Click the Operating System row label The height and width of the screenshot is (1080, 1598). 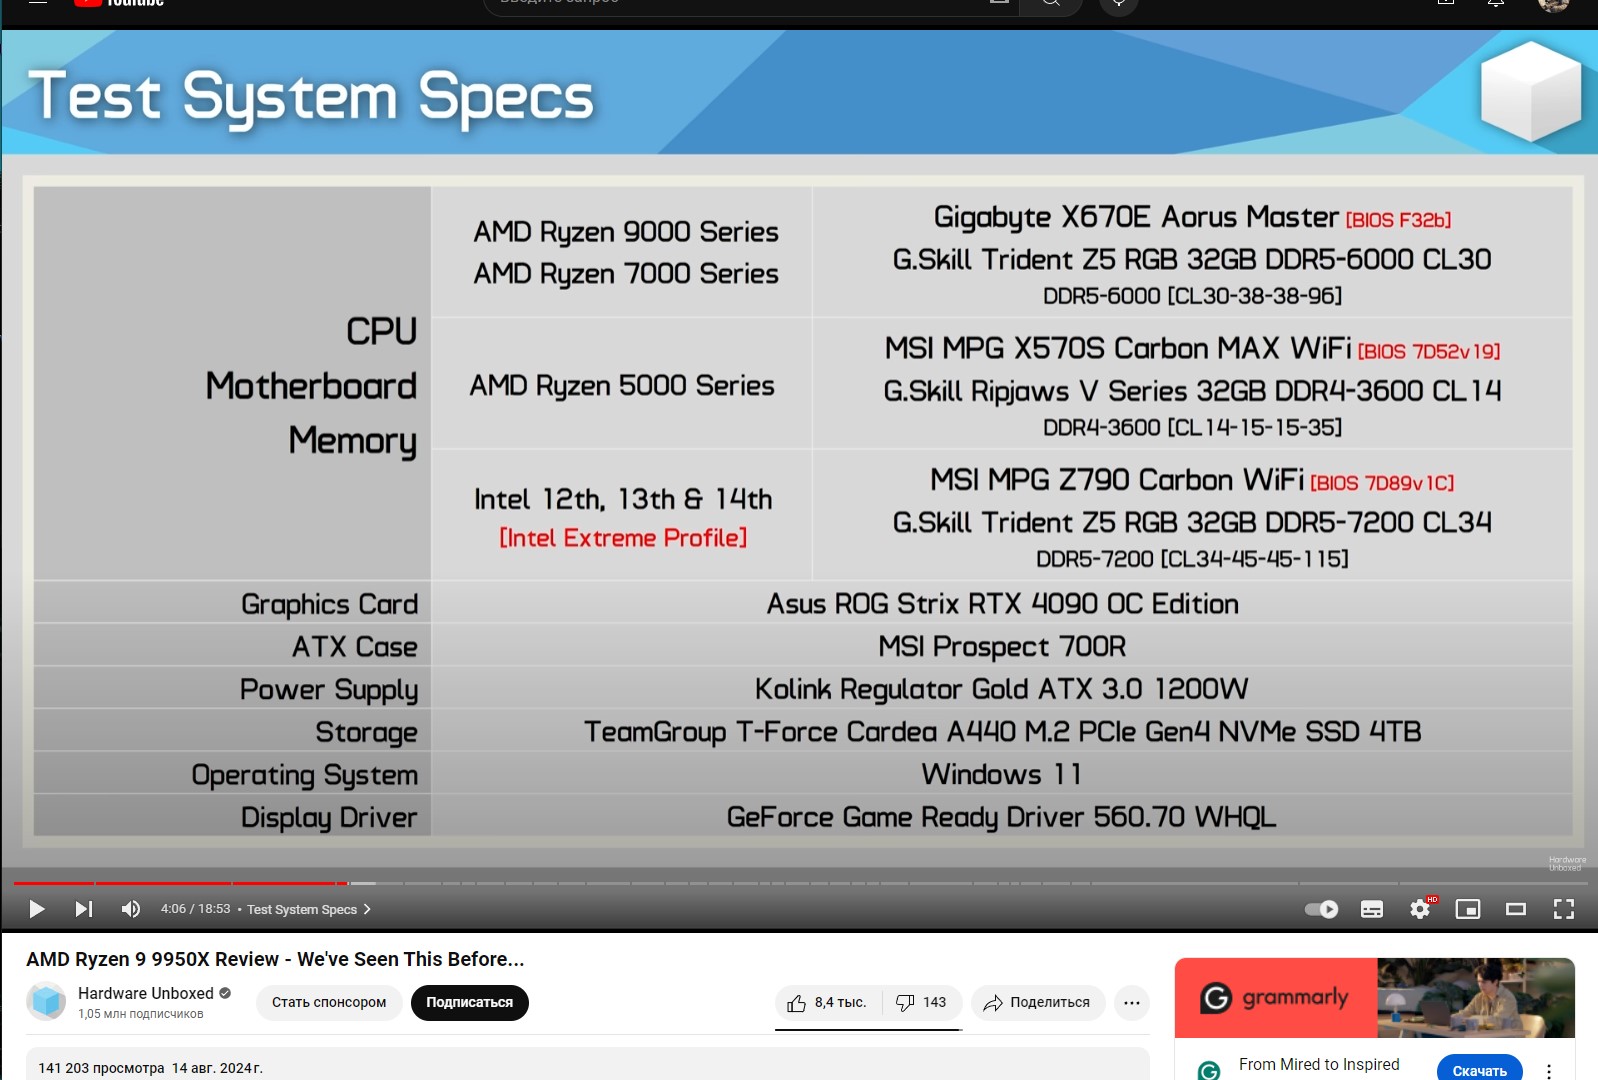[x=305, y=775]
